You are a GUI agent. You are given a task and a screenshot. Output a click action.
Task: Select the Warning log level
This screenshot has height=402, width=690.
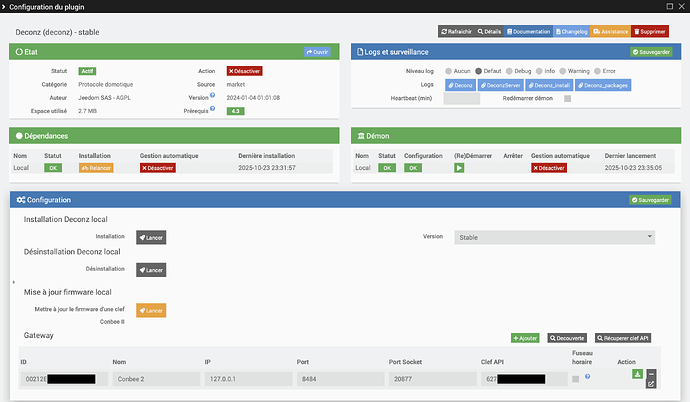click(562, 71)
